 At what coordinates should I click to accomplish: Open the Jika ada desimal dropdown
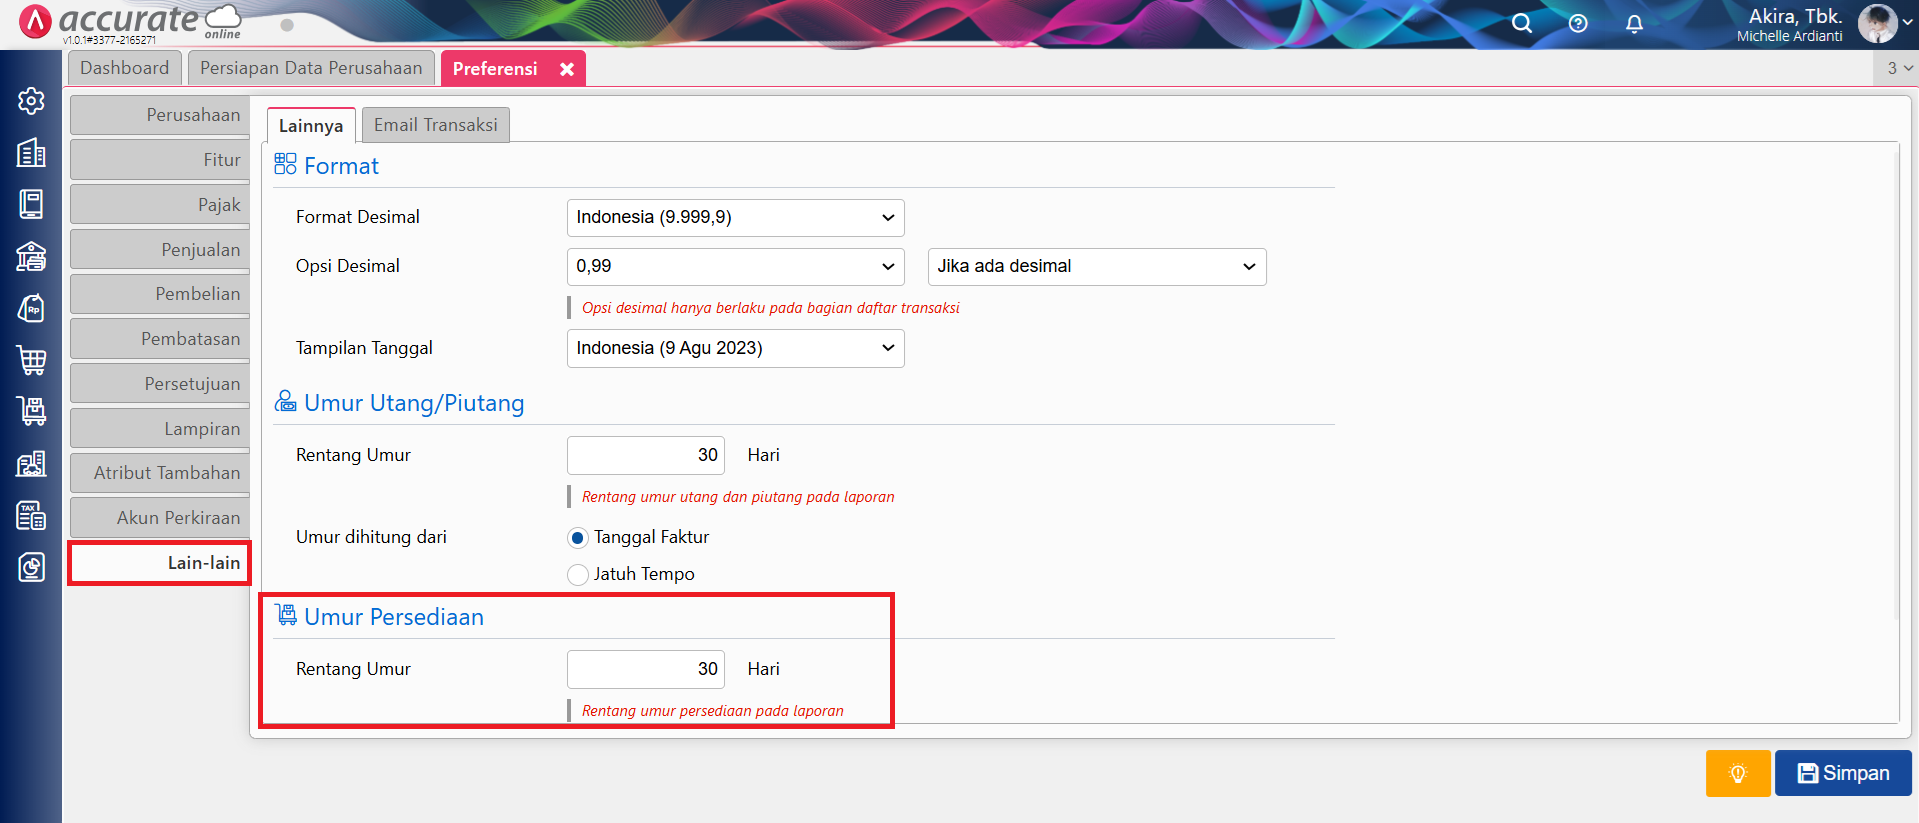1096,267
